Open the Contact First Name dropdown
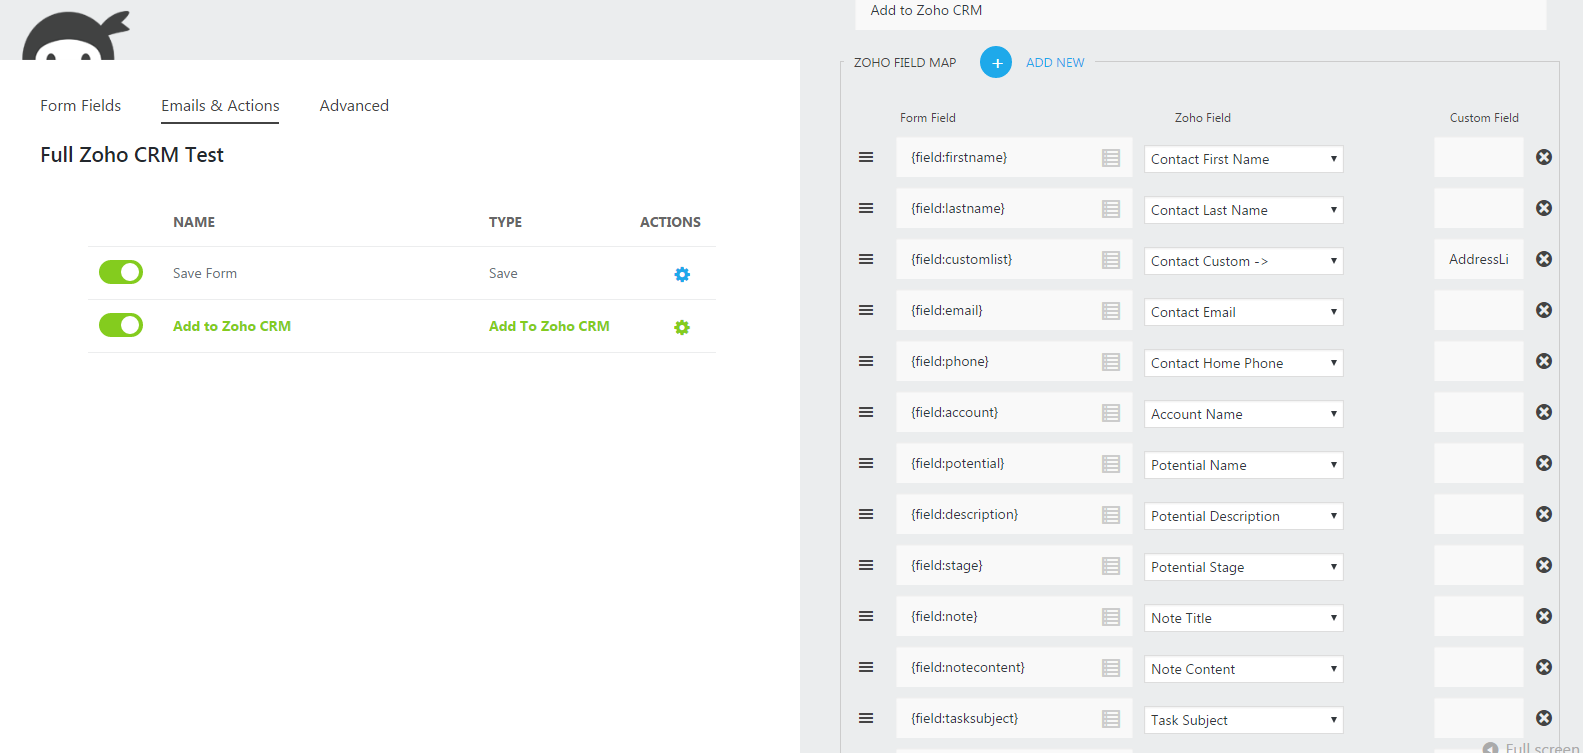Image resolution: width=1583 pixels, height=753 pixels. click(x=1243, y=159)
